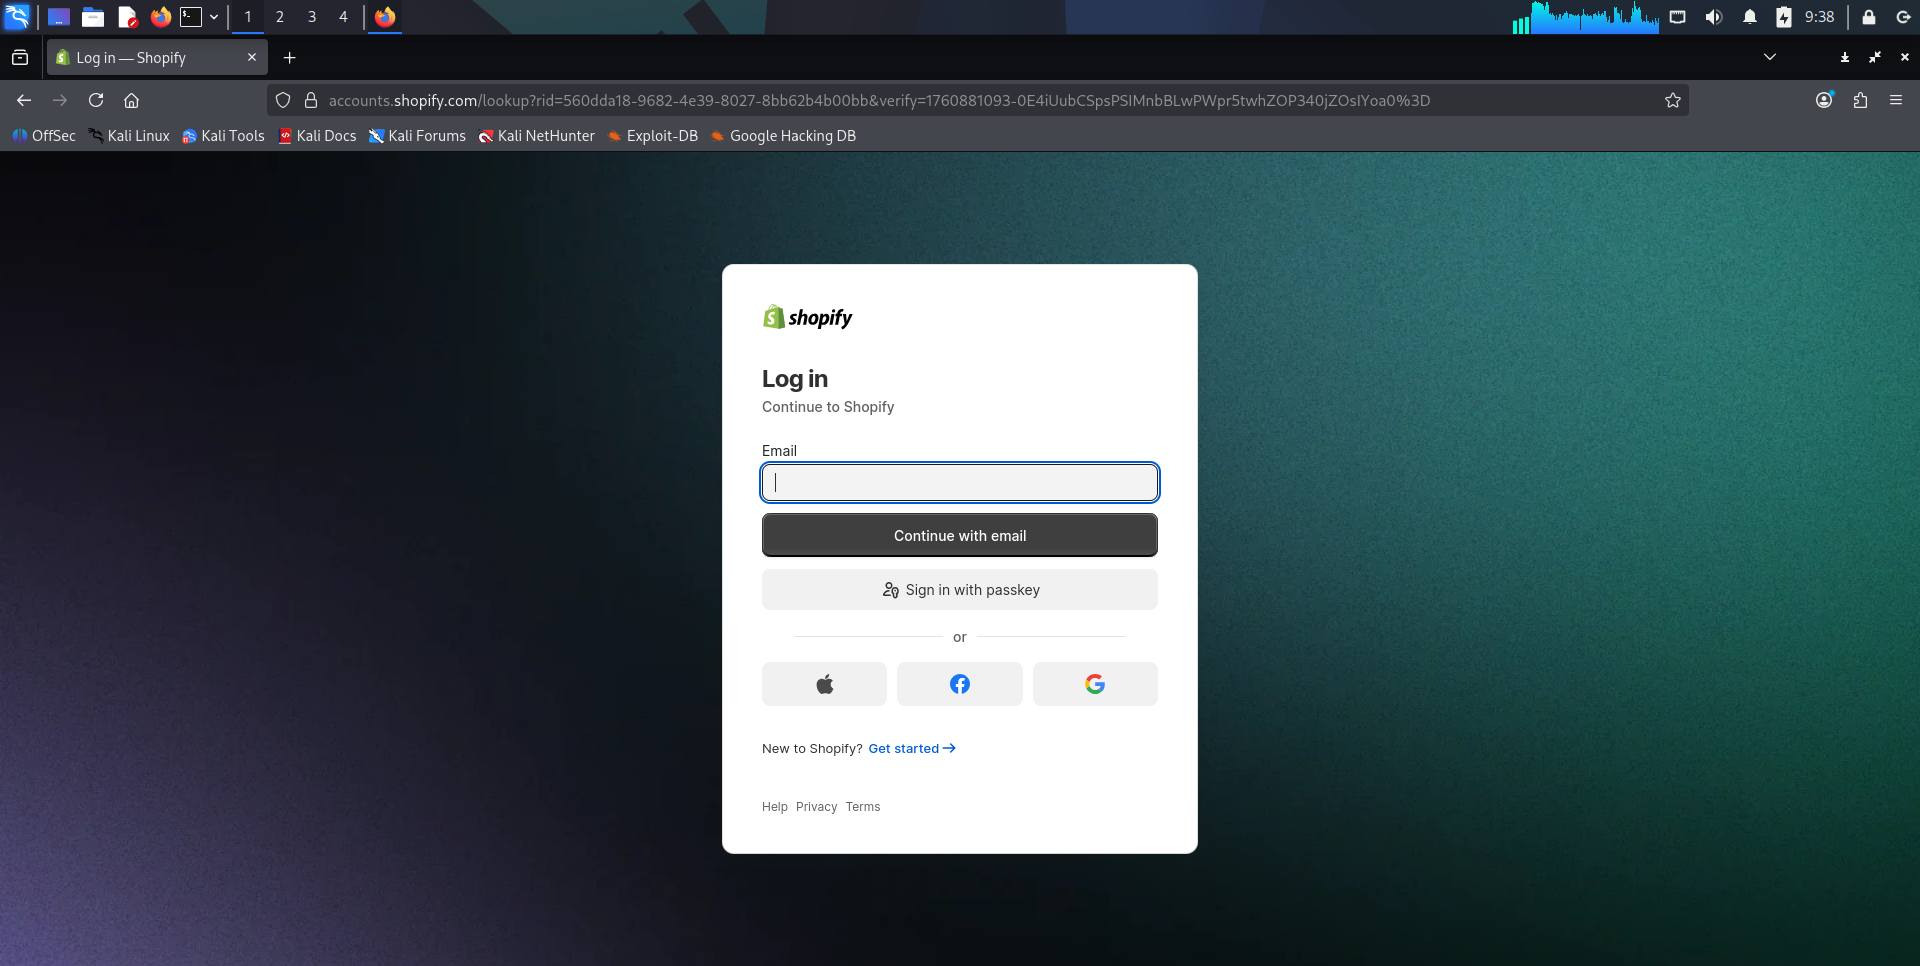The width and height of the screenshot is (1920, 966).
Task: Open the Google Hacking DB bookmark
Action: [x=783, y=136]
